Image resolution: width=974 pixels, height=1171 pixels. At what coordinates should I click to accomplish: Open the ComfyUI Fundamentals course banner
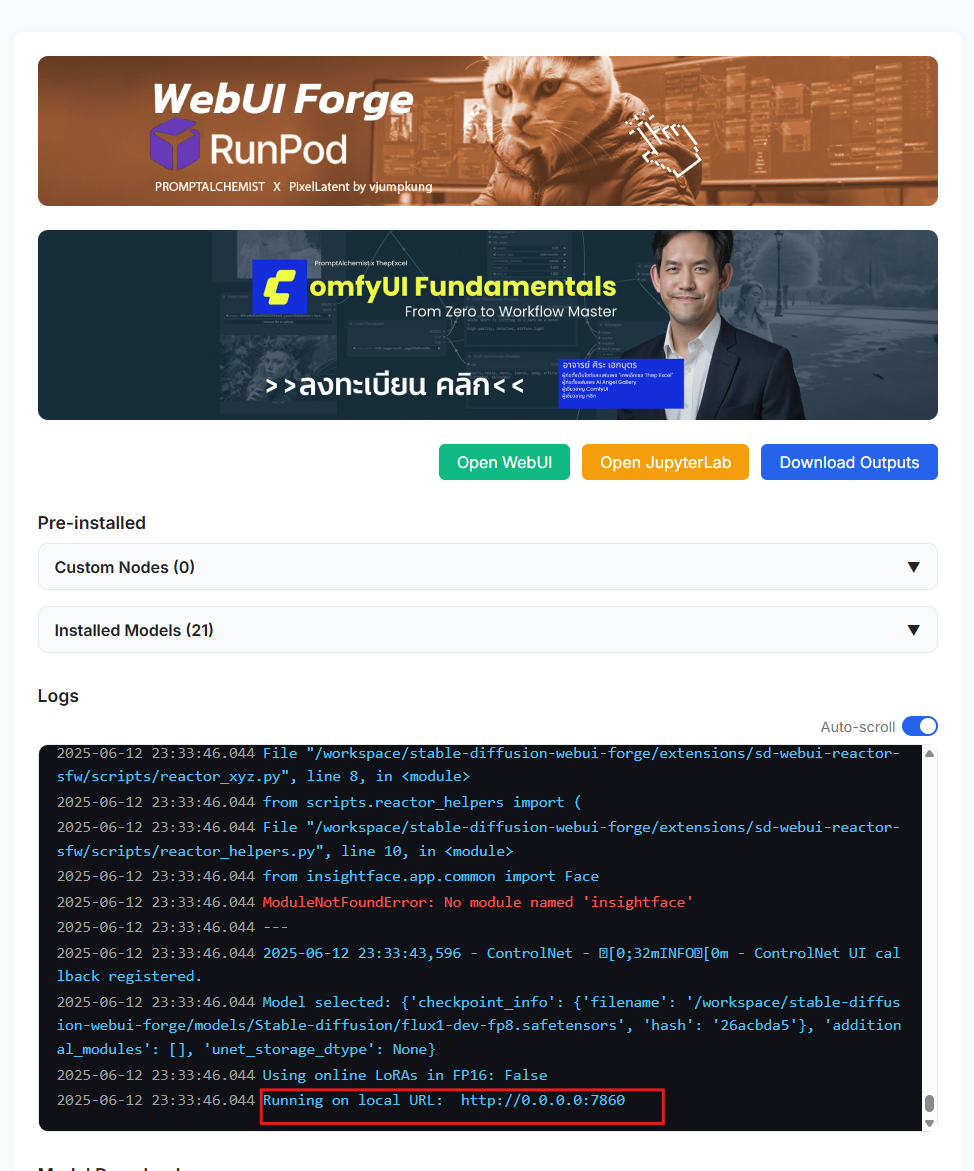coord(488,325)
